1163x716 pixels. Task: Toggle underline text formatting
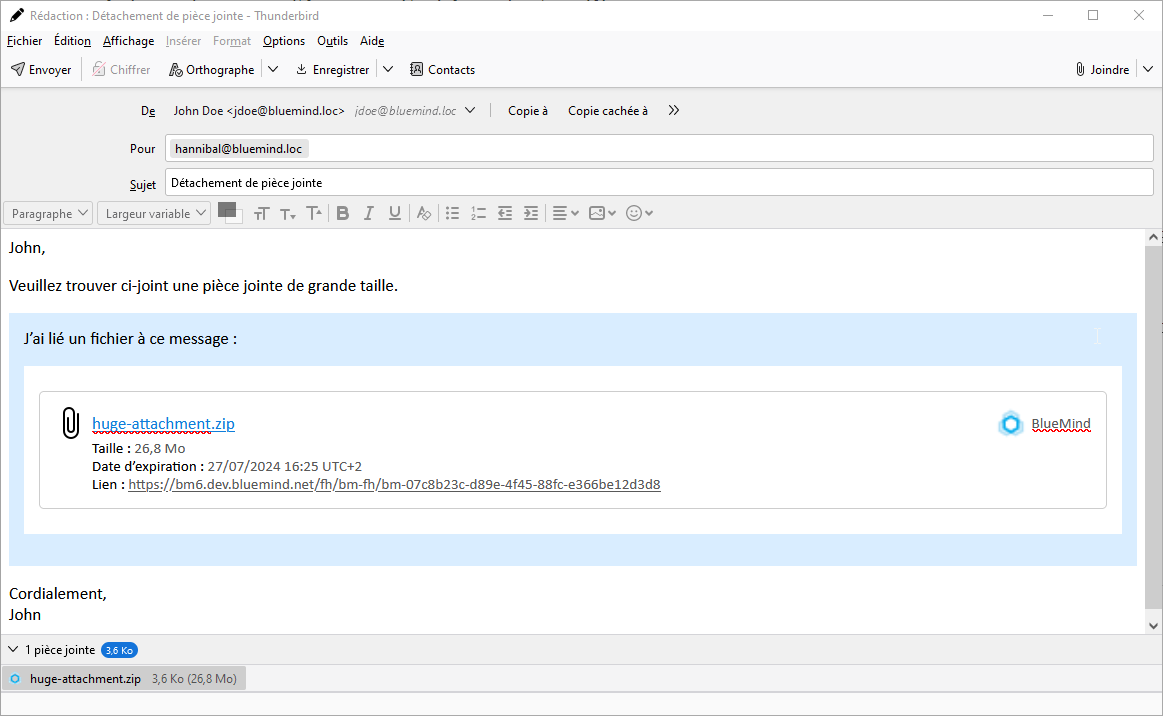click(x=395, y=213)
